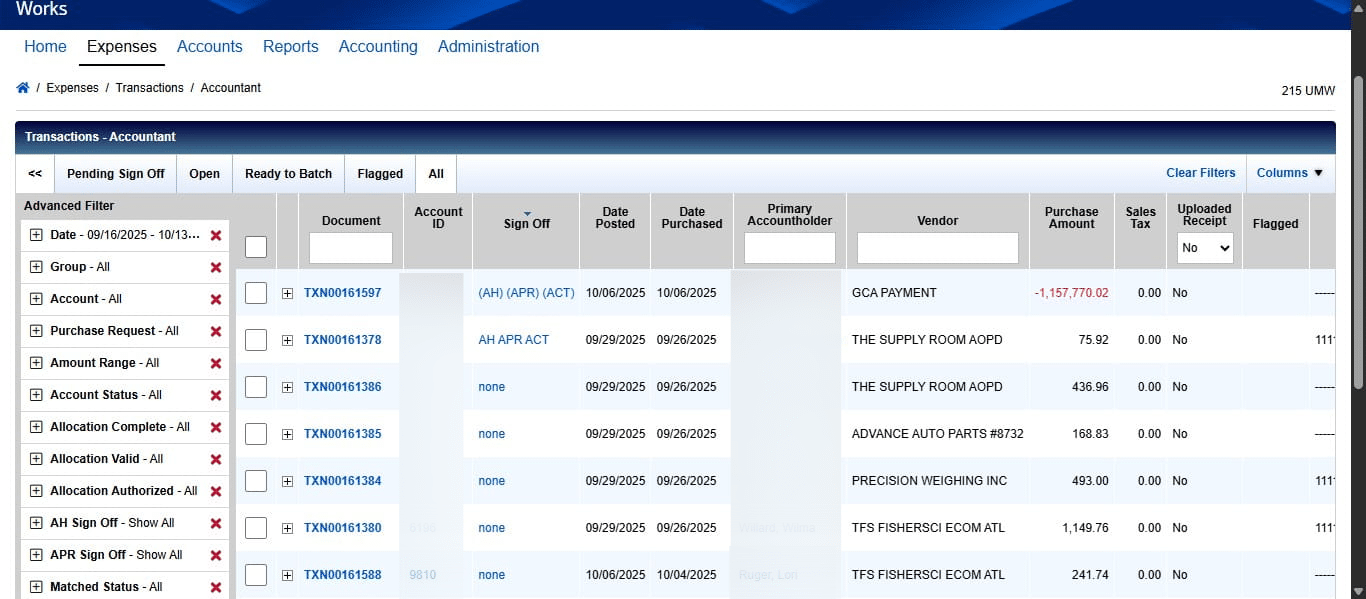Open transaction TXN00161597 link

(x=342, y=293)
